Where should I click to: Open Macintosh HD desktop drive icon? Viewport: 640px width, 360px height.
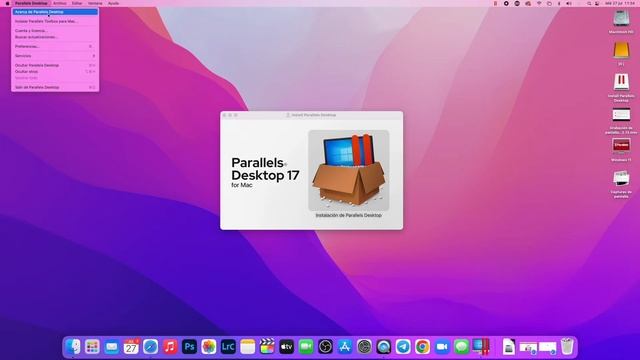[x=621, y=19]
